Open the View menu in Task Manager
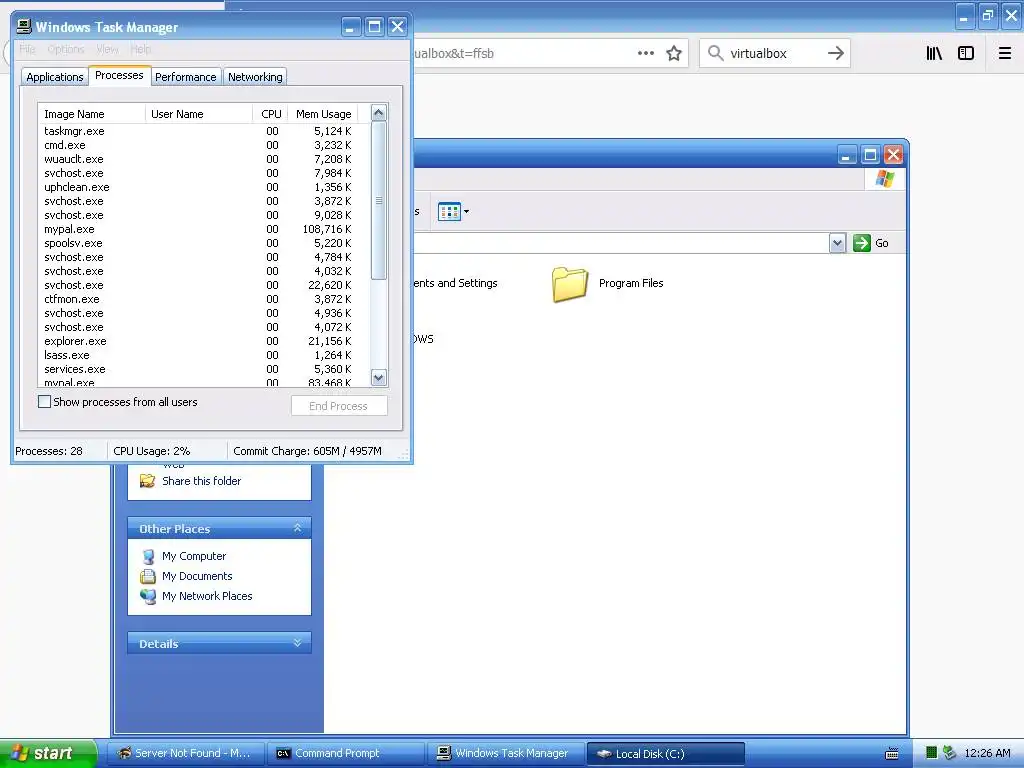Viewport: 1024px width, 768px height. click(x=107, y=49)
